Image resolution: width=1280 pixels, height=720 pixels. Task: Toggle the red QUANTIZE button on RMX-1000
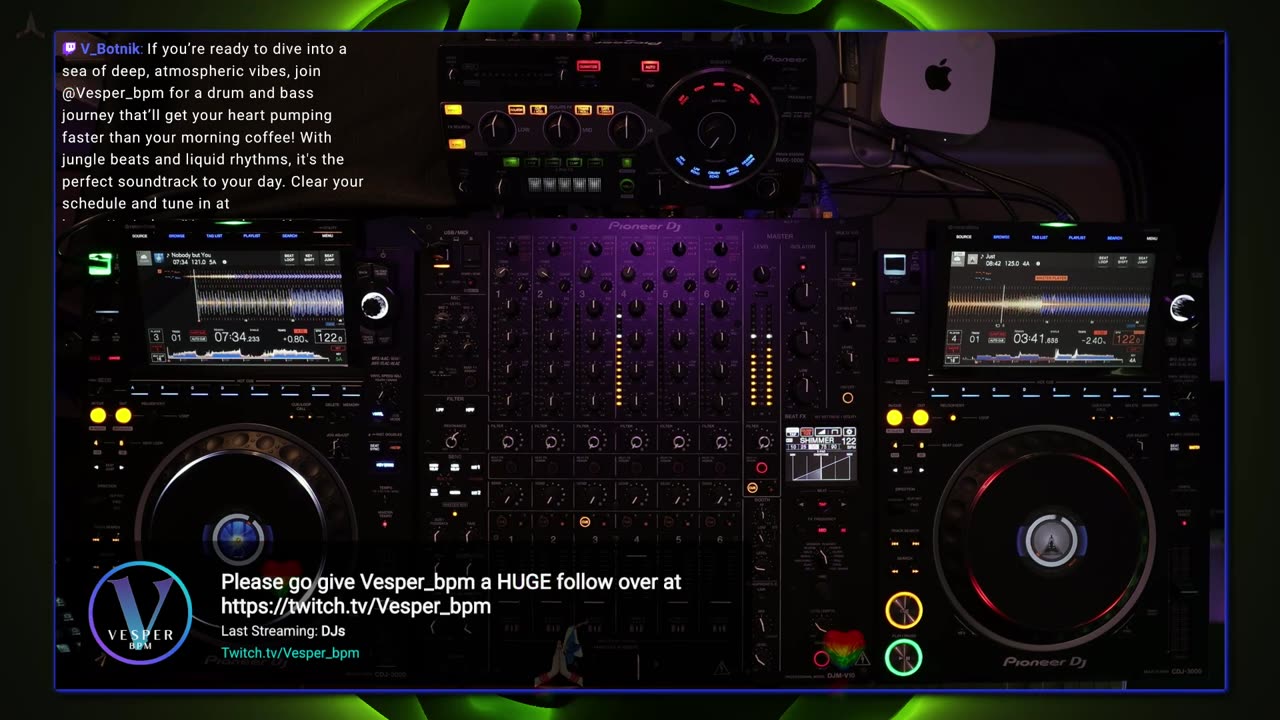point(588,66)
